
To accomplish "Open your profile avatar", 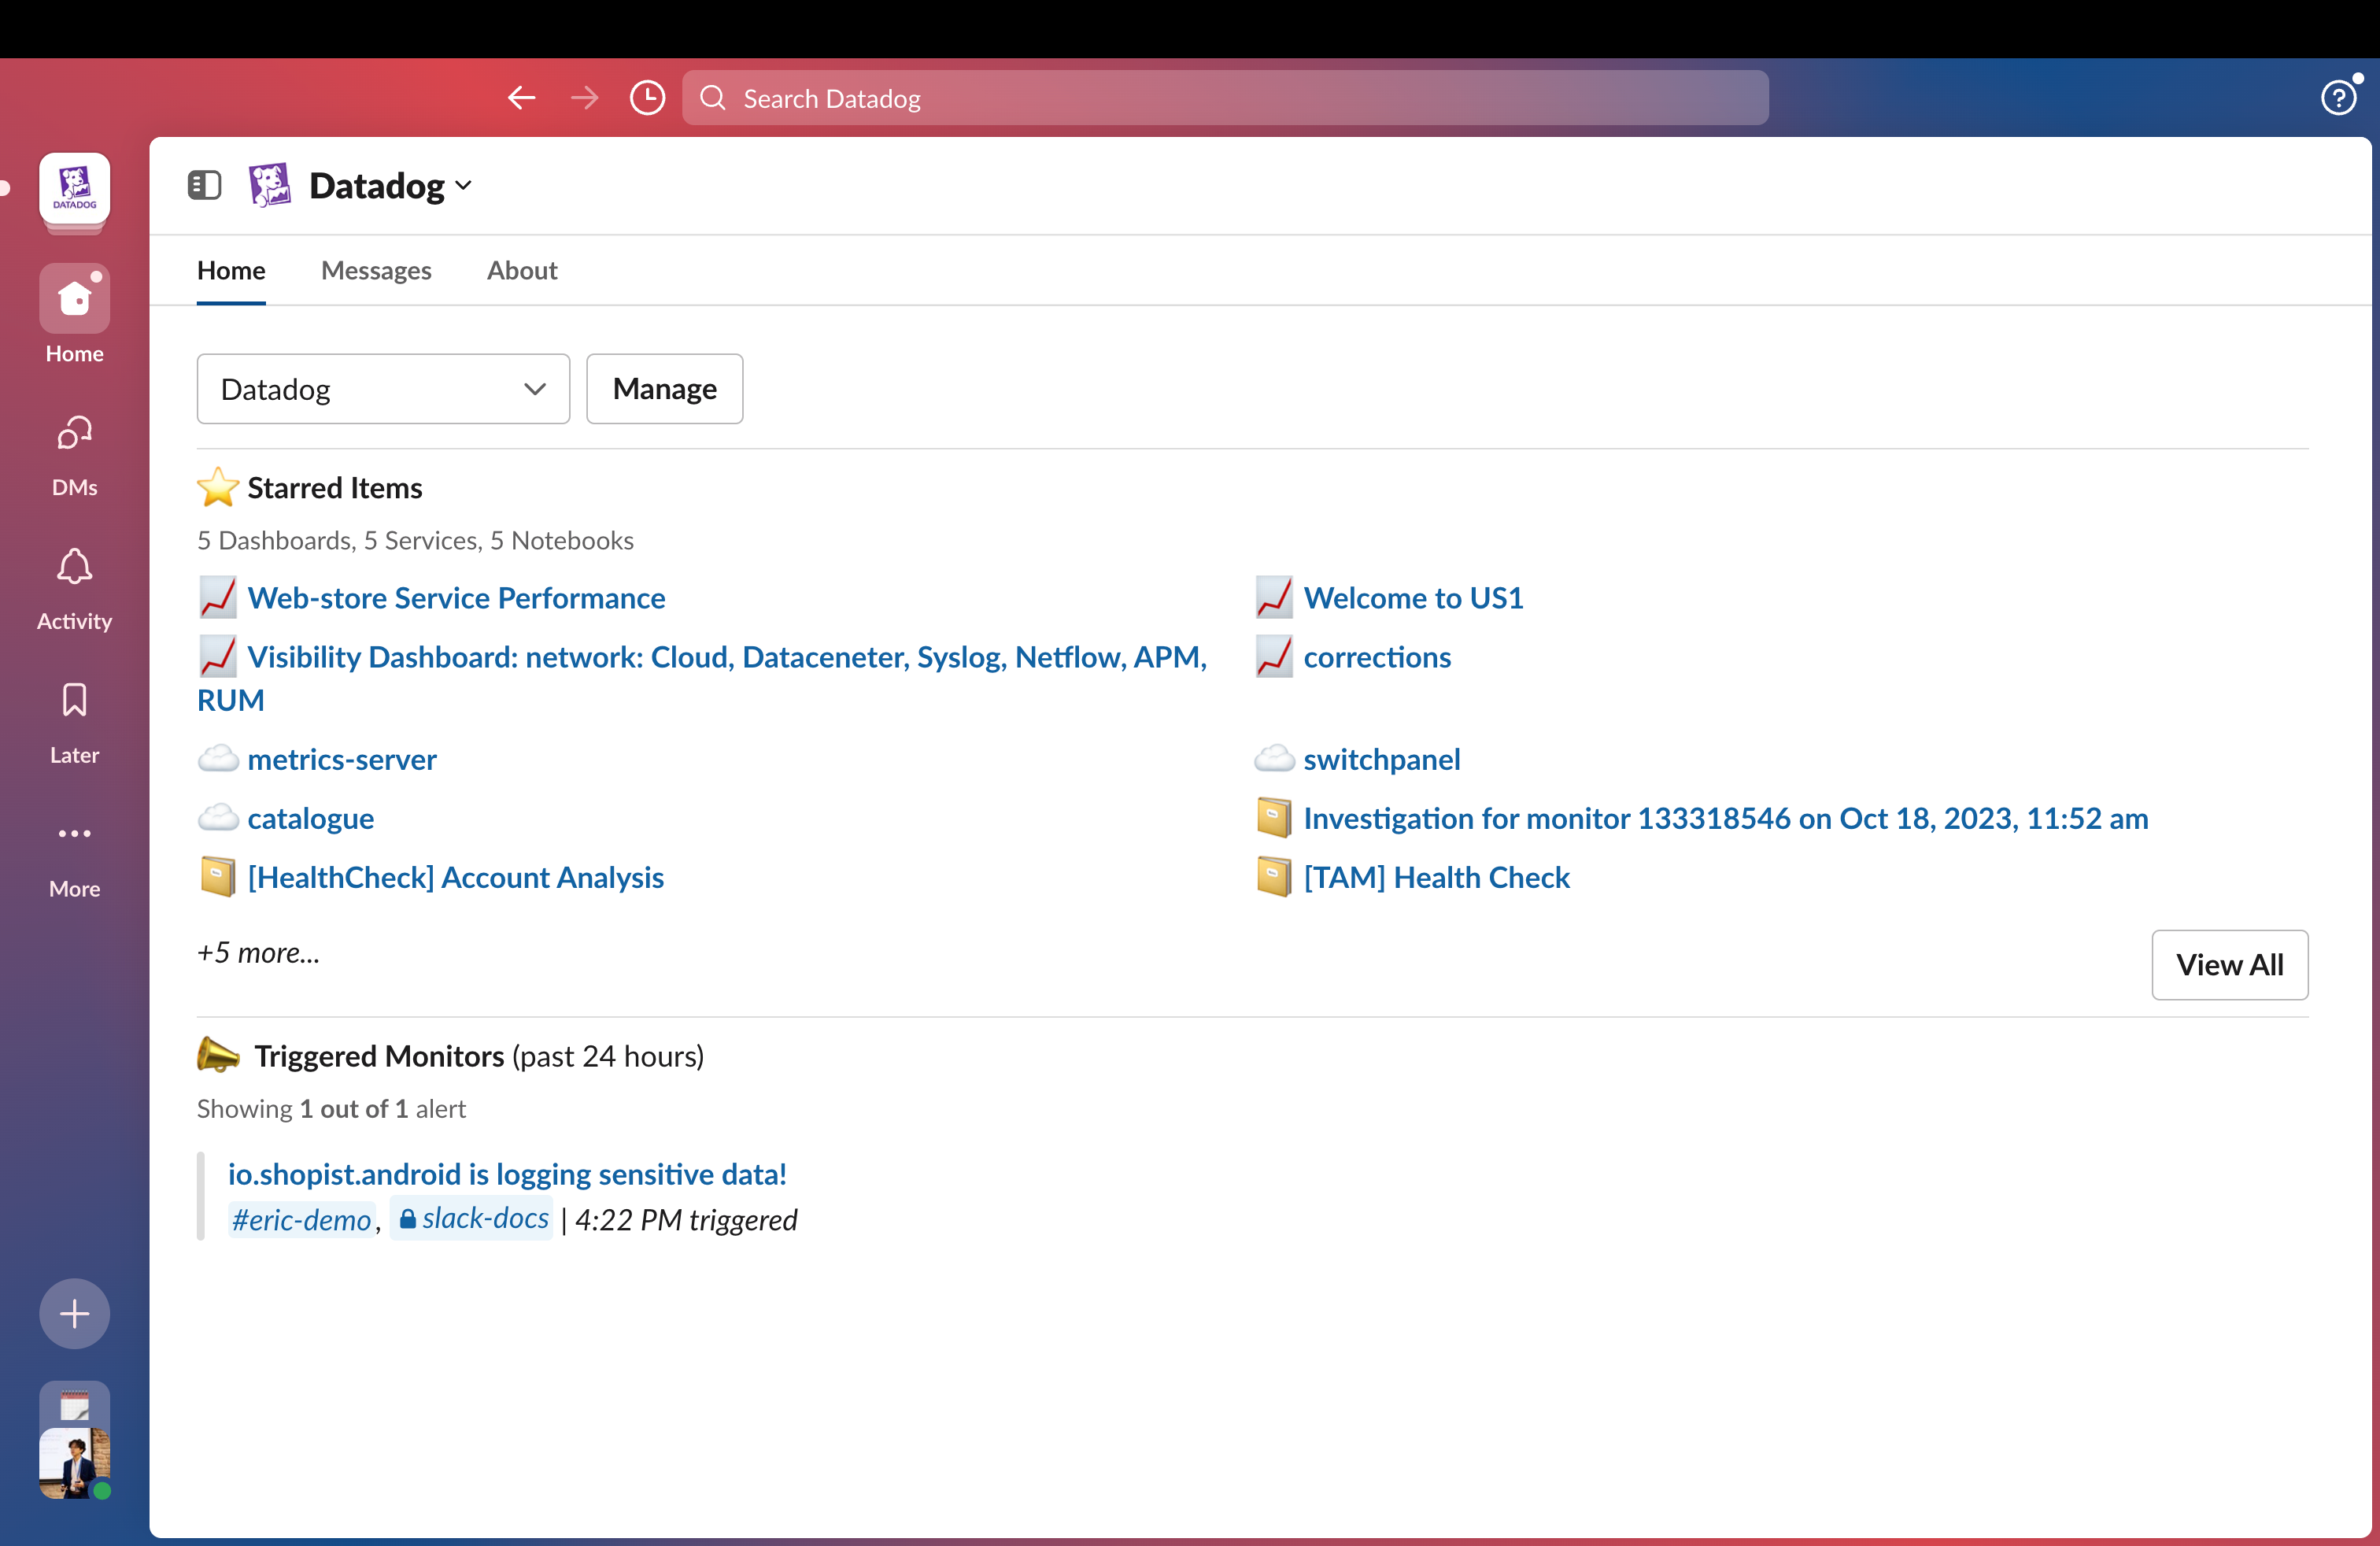I will (x=74, y=1463).
